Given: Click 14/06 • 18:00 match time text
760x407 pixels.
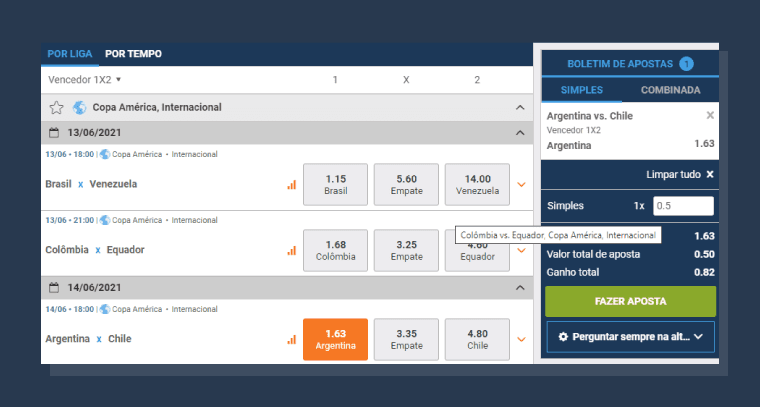Looking at the screenshot, I should click(x=70, y=309).
